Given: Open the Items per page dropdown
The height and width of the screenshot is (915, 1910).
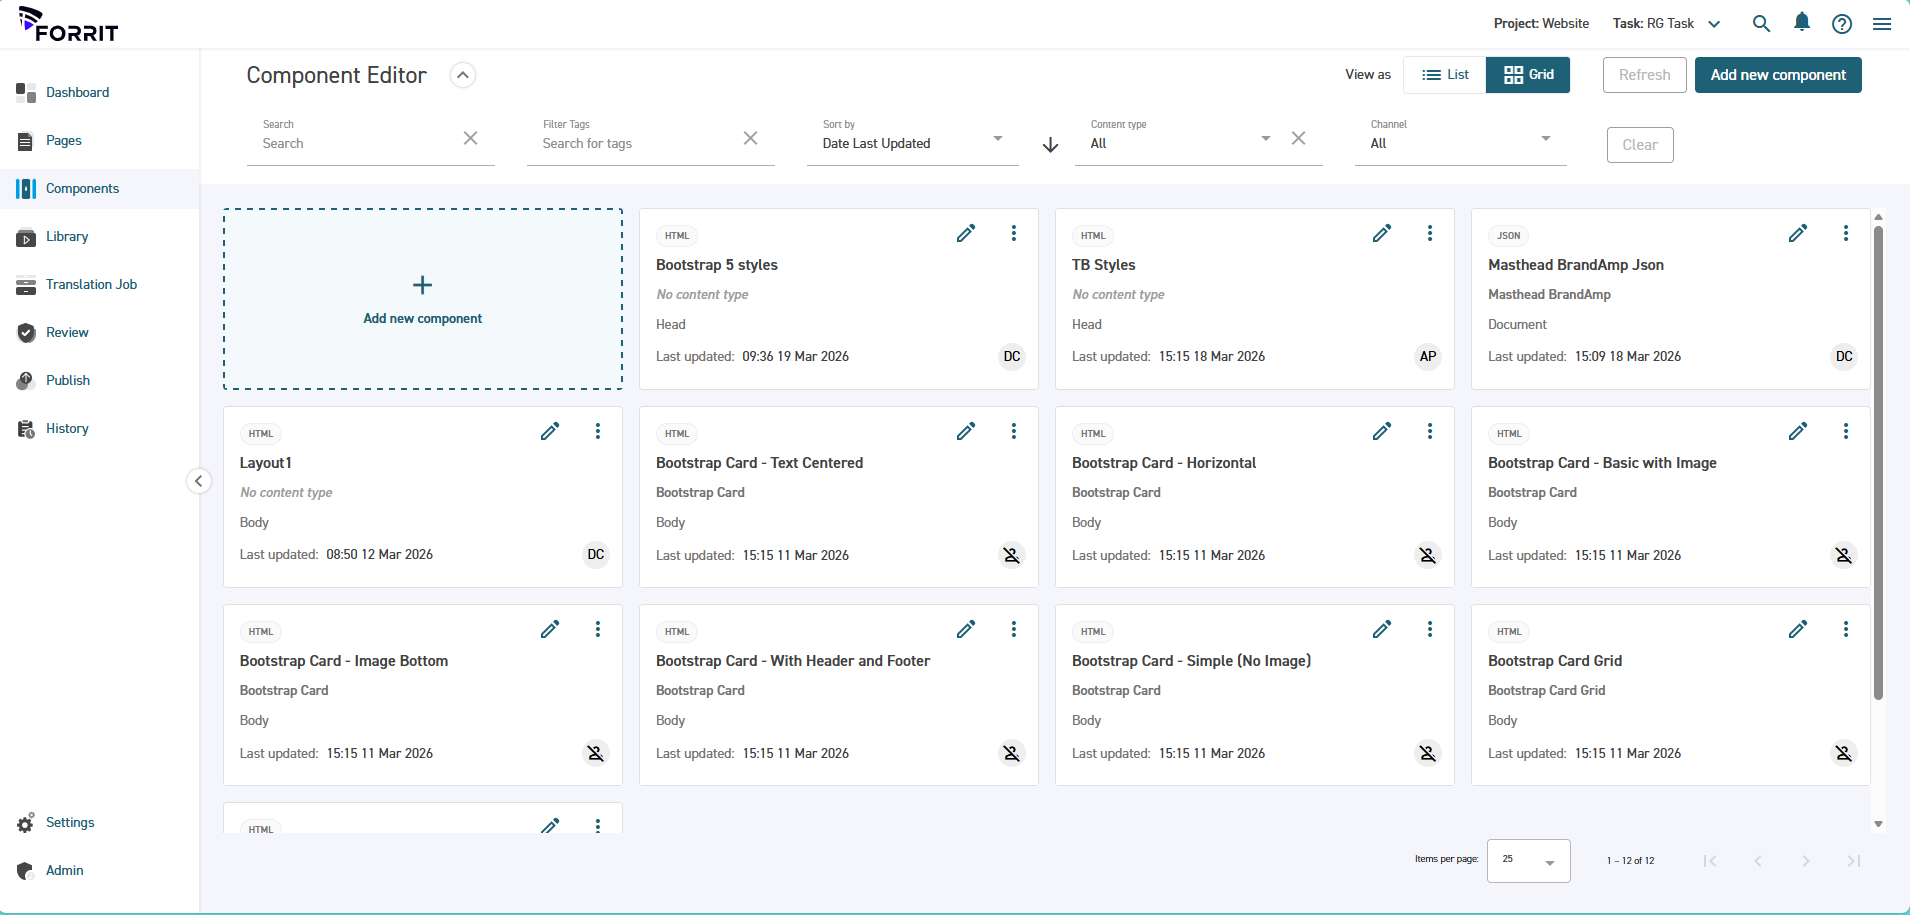Looking at the screenshot, I should 1528,860.
